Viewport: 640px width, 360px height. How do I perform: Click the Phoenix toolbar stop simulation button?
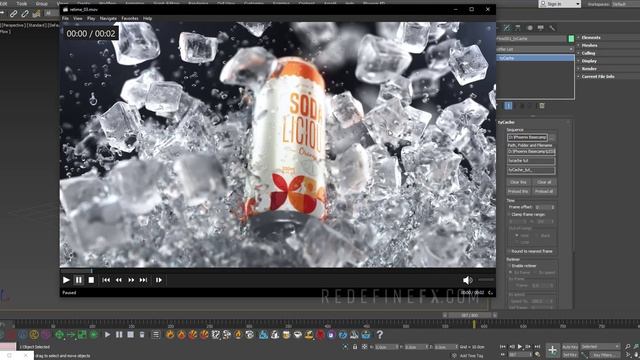(x=131, y=335)
